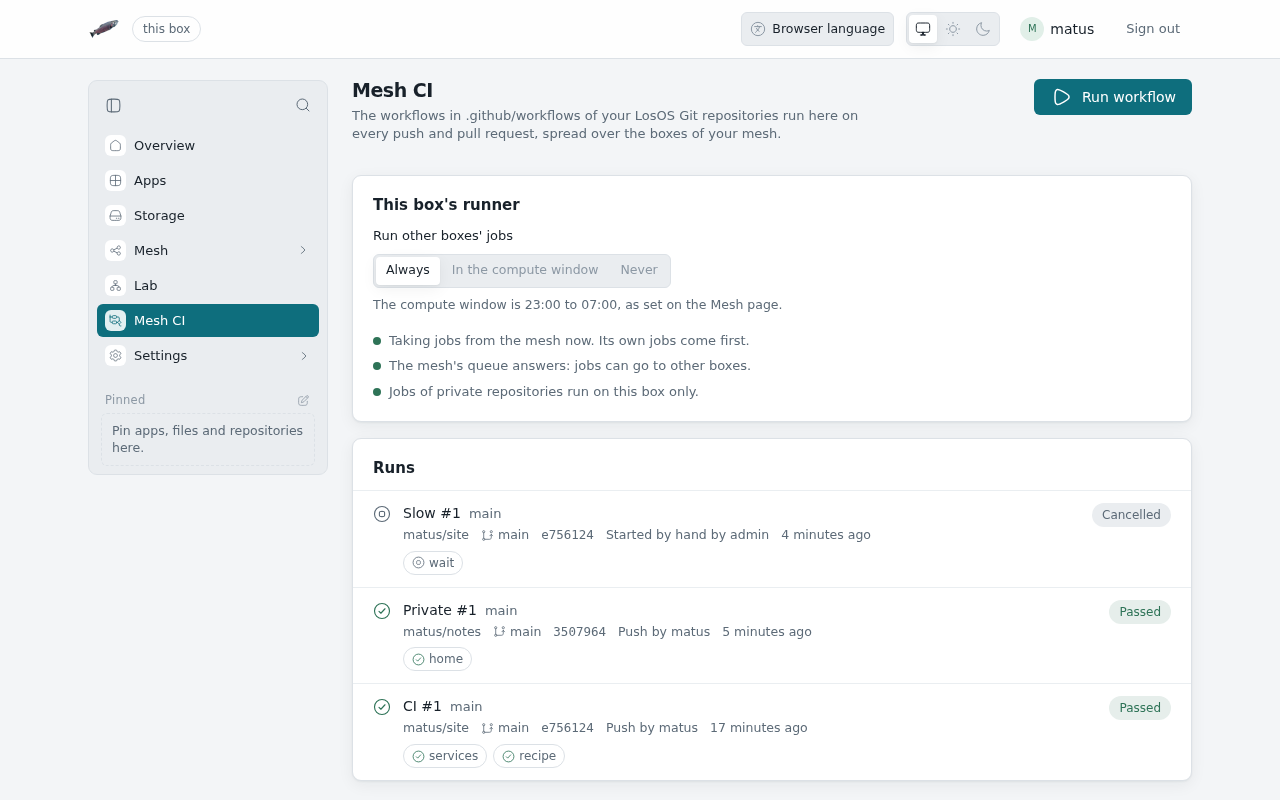Click the Mesh CI sidebar icon
This screenshot has width=1280, height=800.
click(115, 321)
